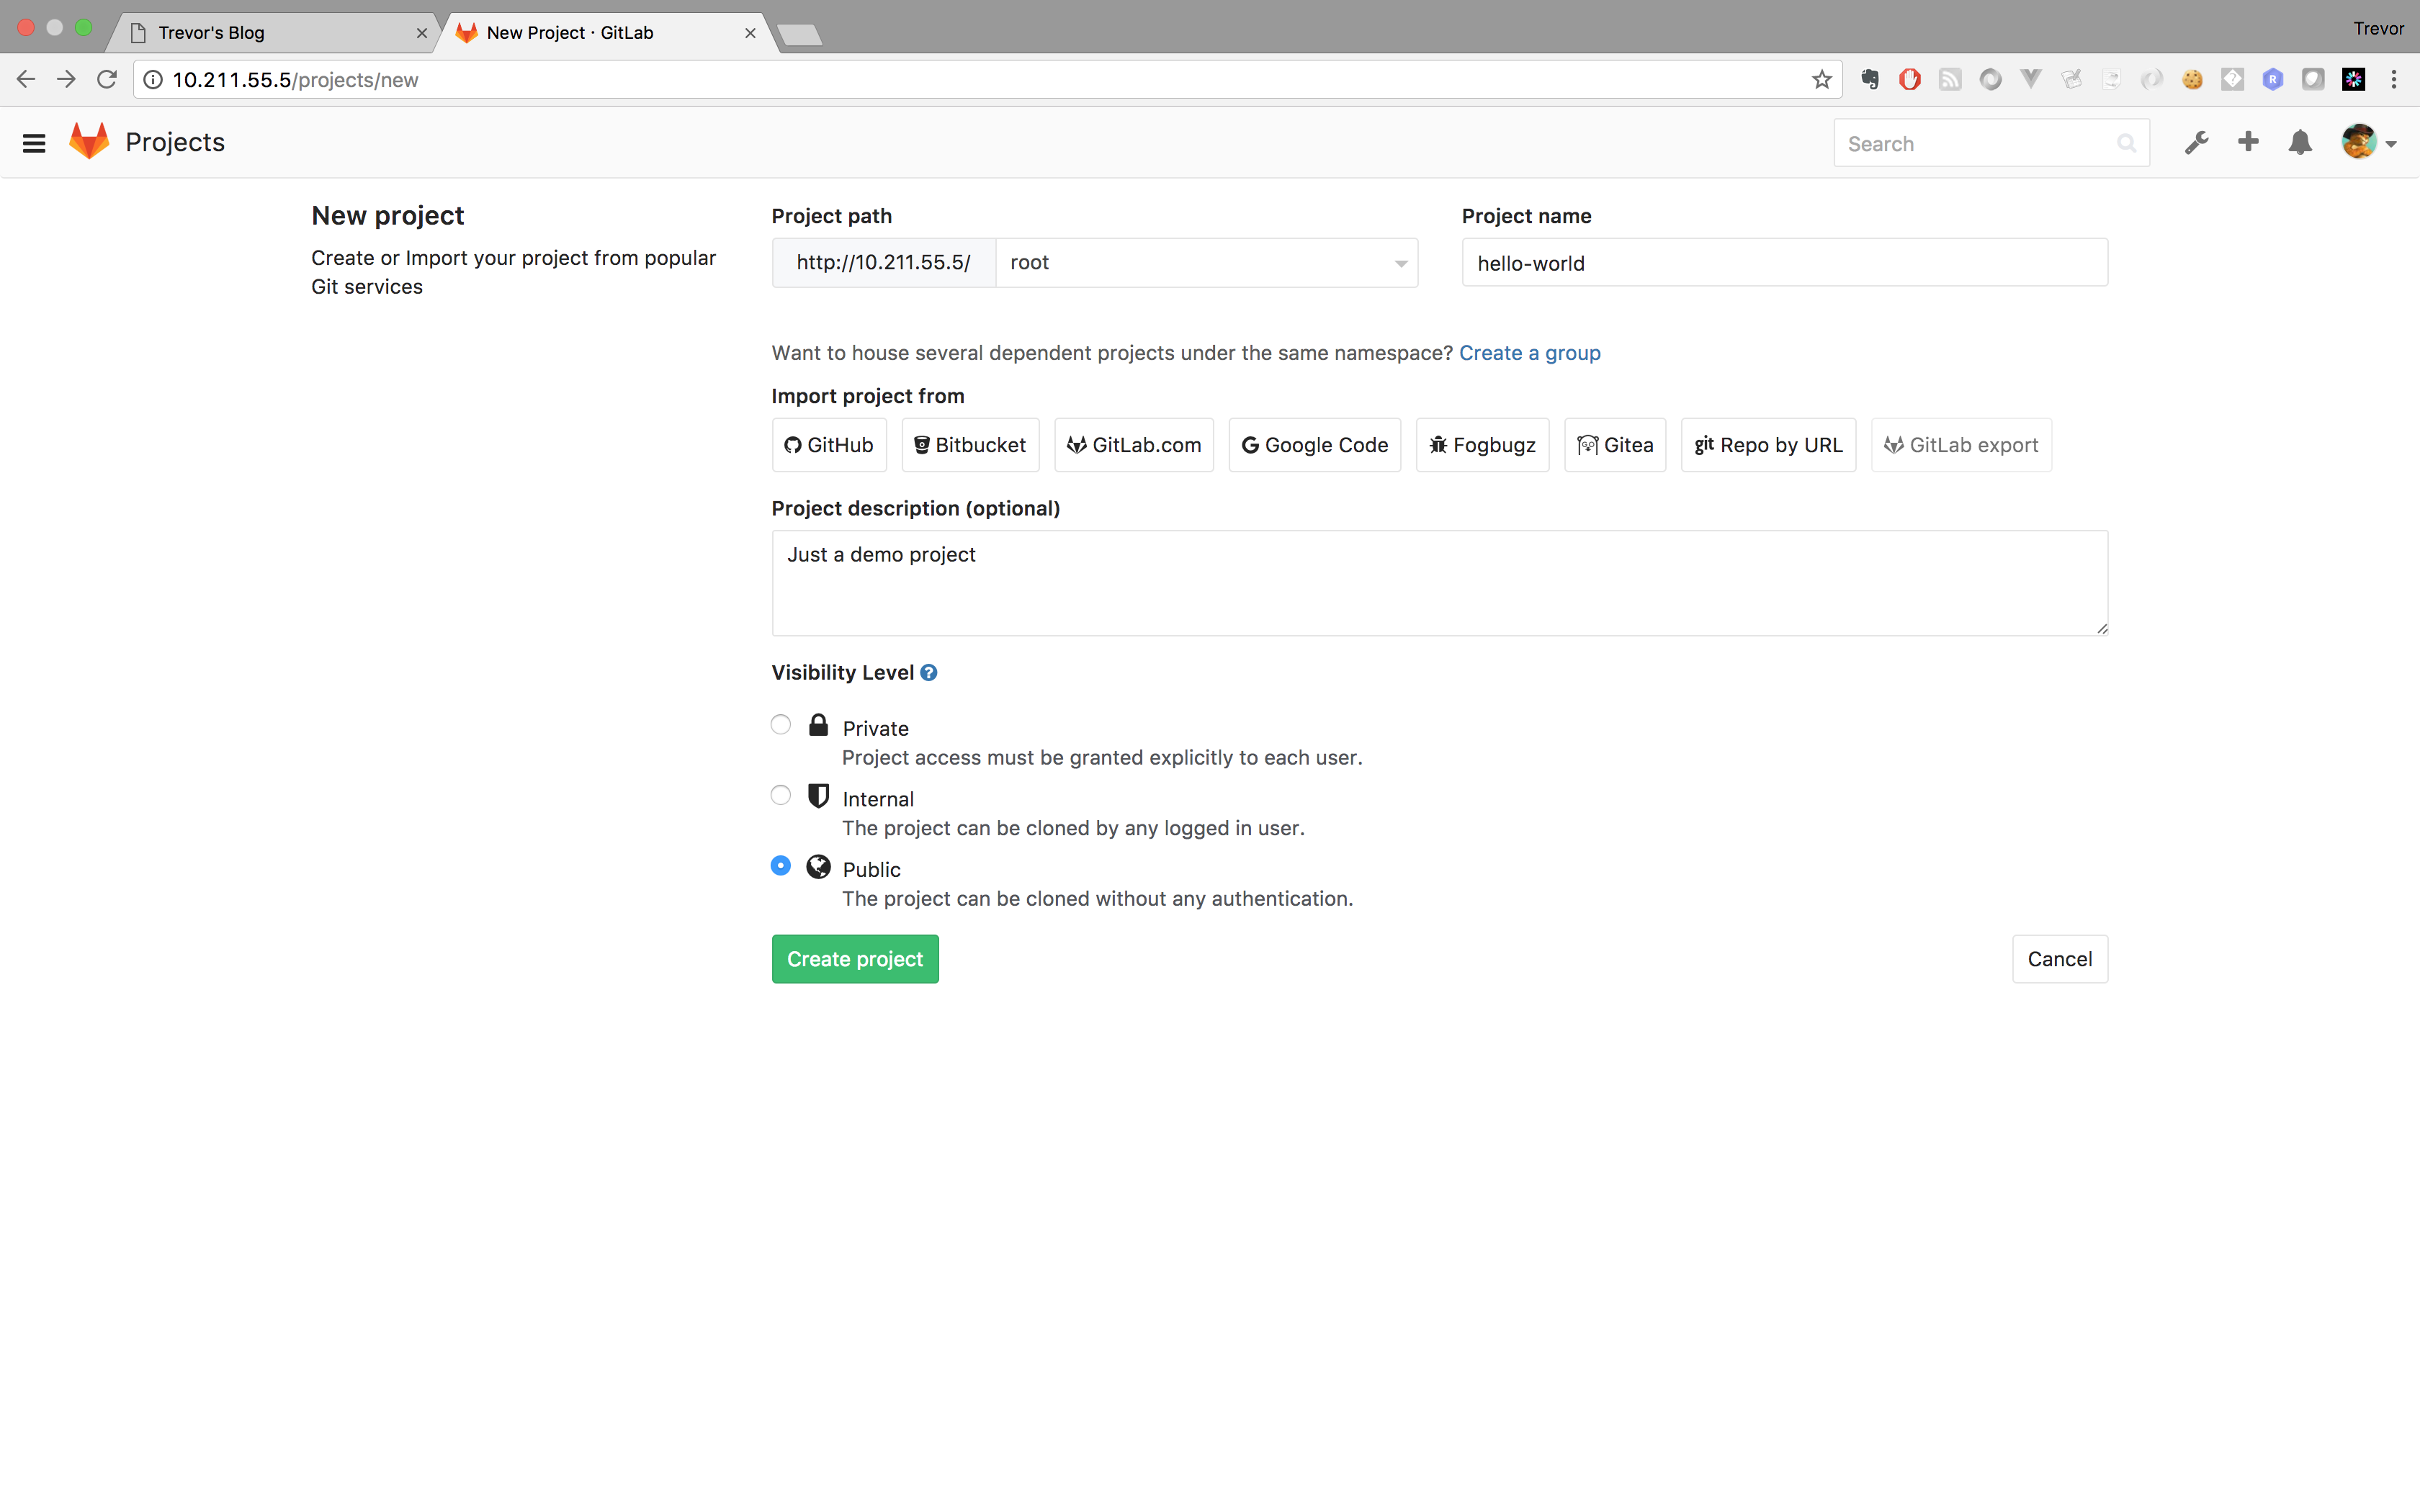Click the GitLab fox logo
The width and height of the screenshot is (2420, 1512).
(89, 142)
